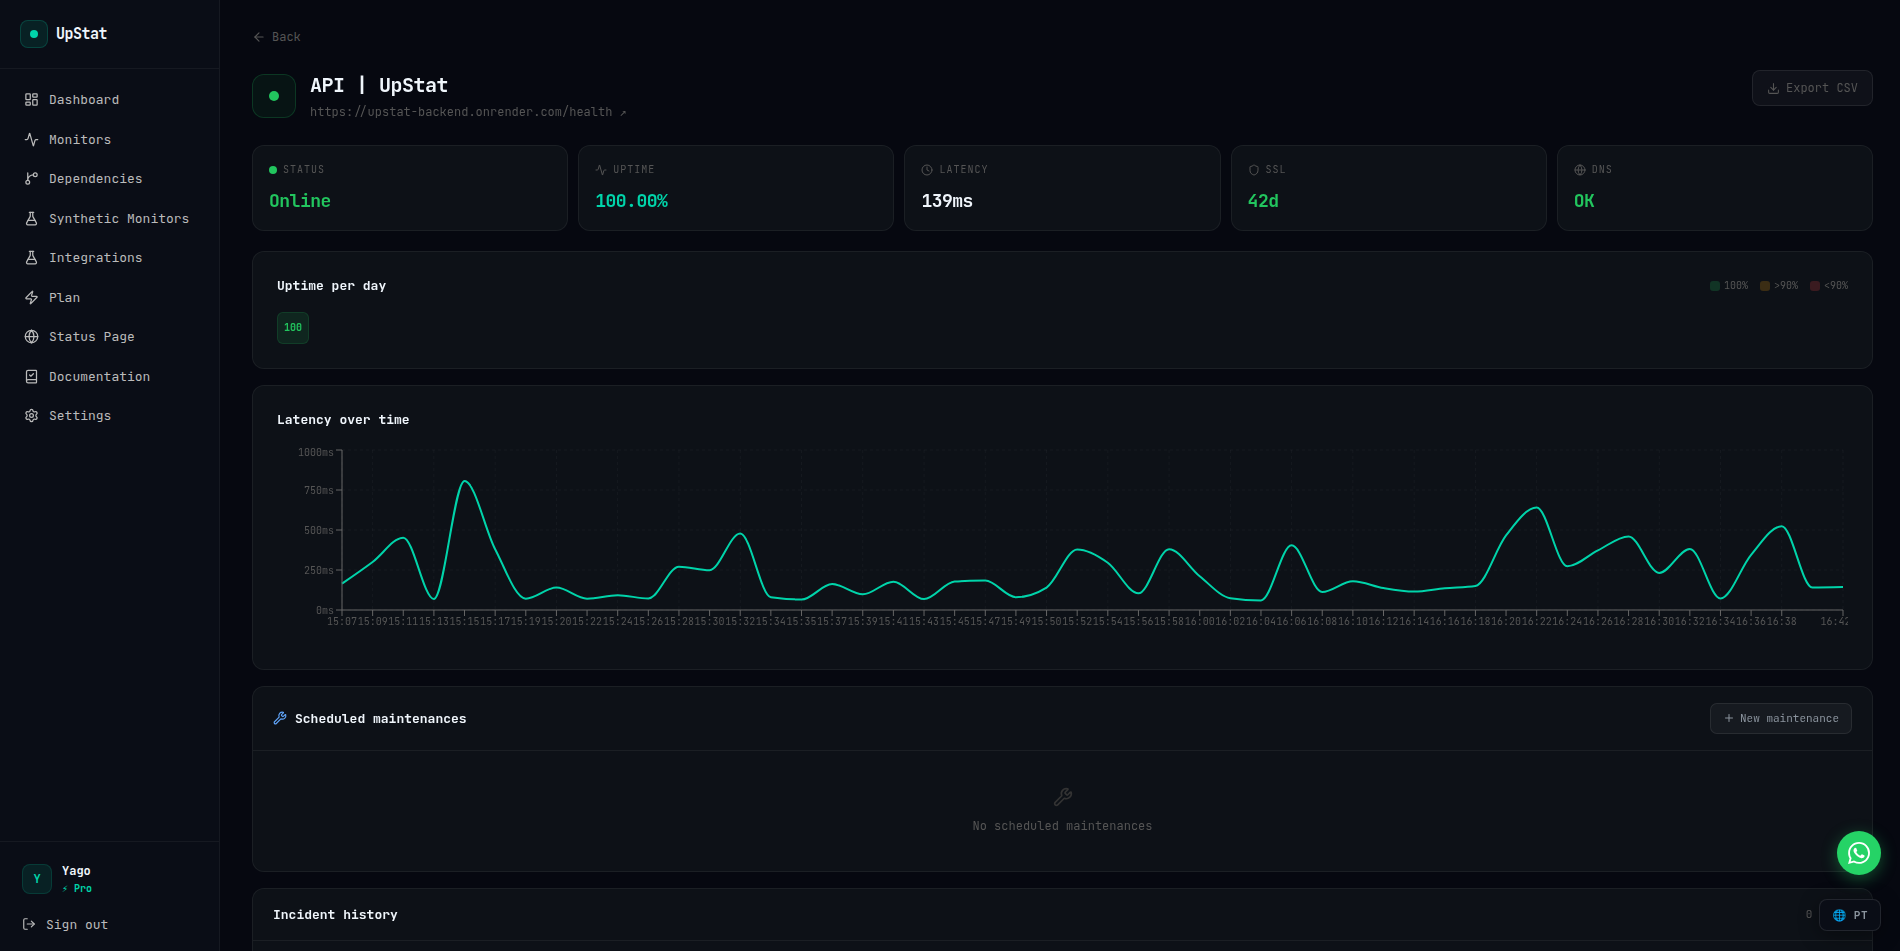Click the Plan lightning bolt icon

[31, 298]
